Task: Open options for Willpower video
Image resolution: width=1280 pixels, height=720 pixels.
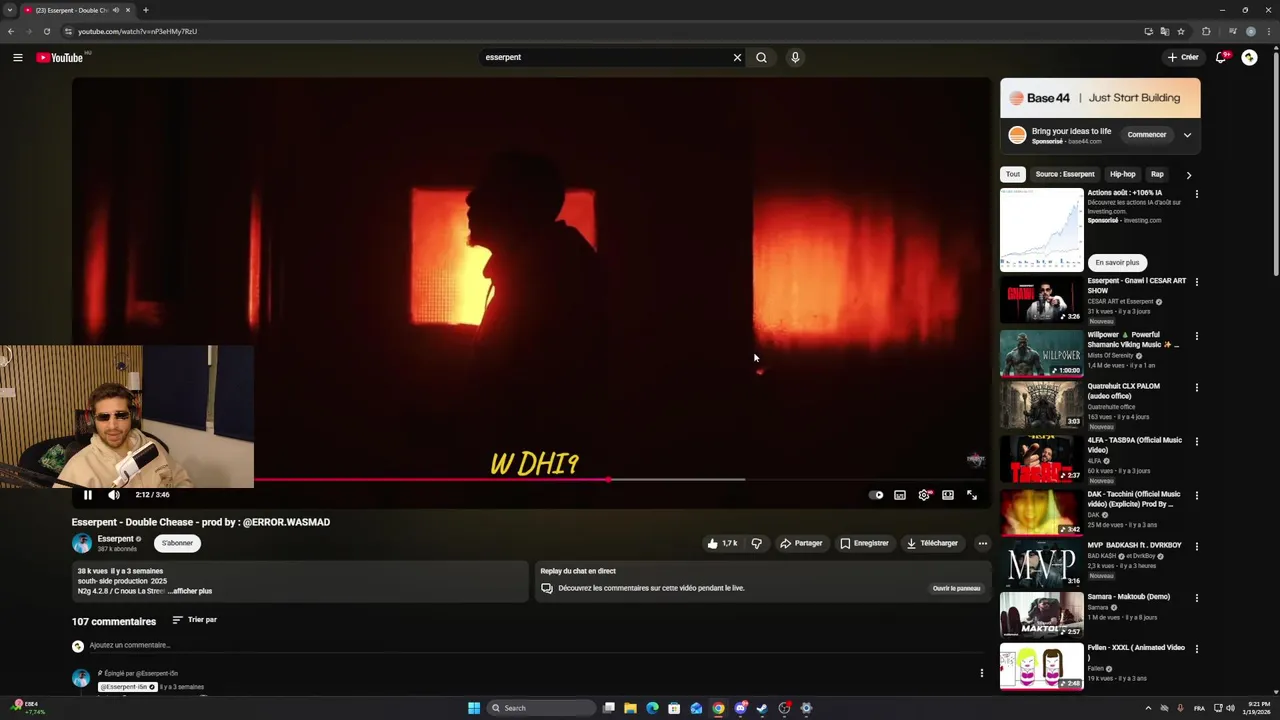Action: [x=1196, y=336]
